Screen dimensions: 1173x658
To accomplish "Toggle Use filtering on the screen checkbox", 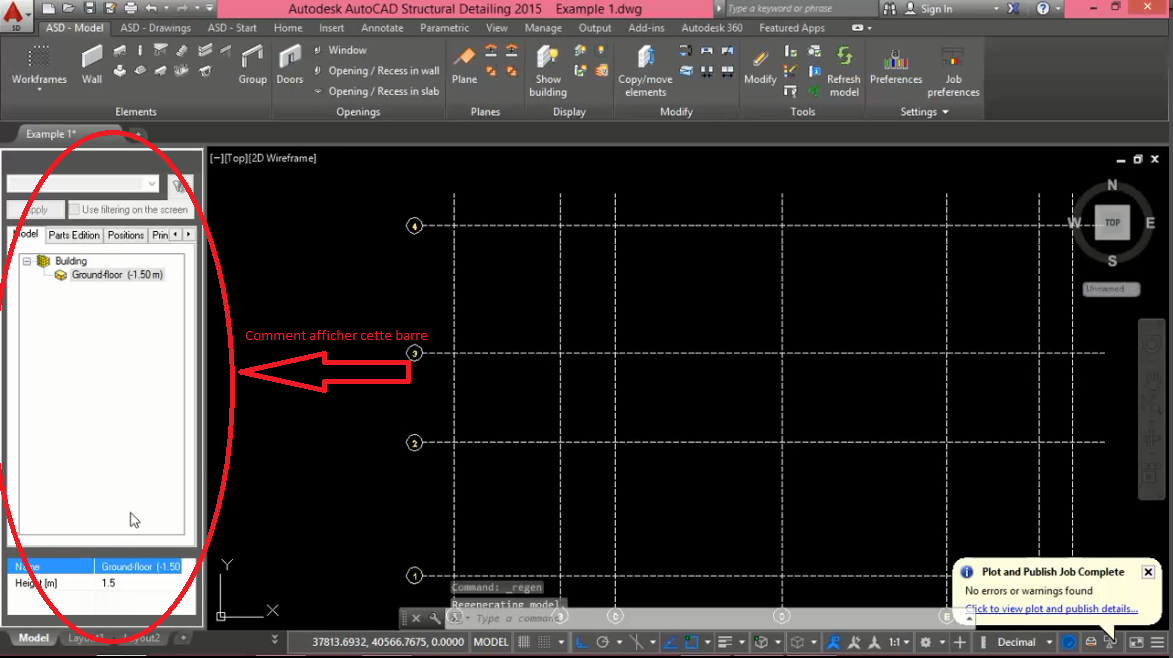I will click(74, 209).
